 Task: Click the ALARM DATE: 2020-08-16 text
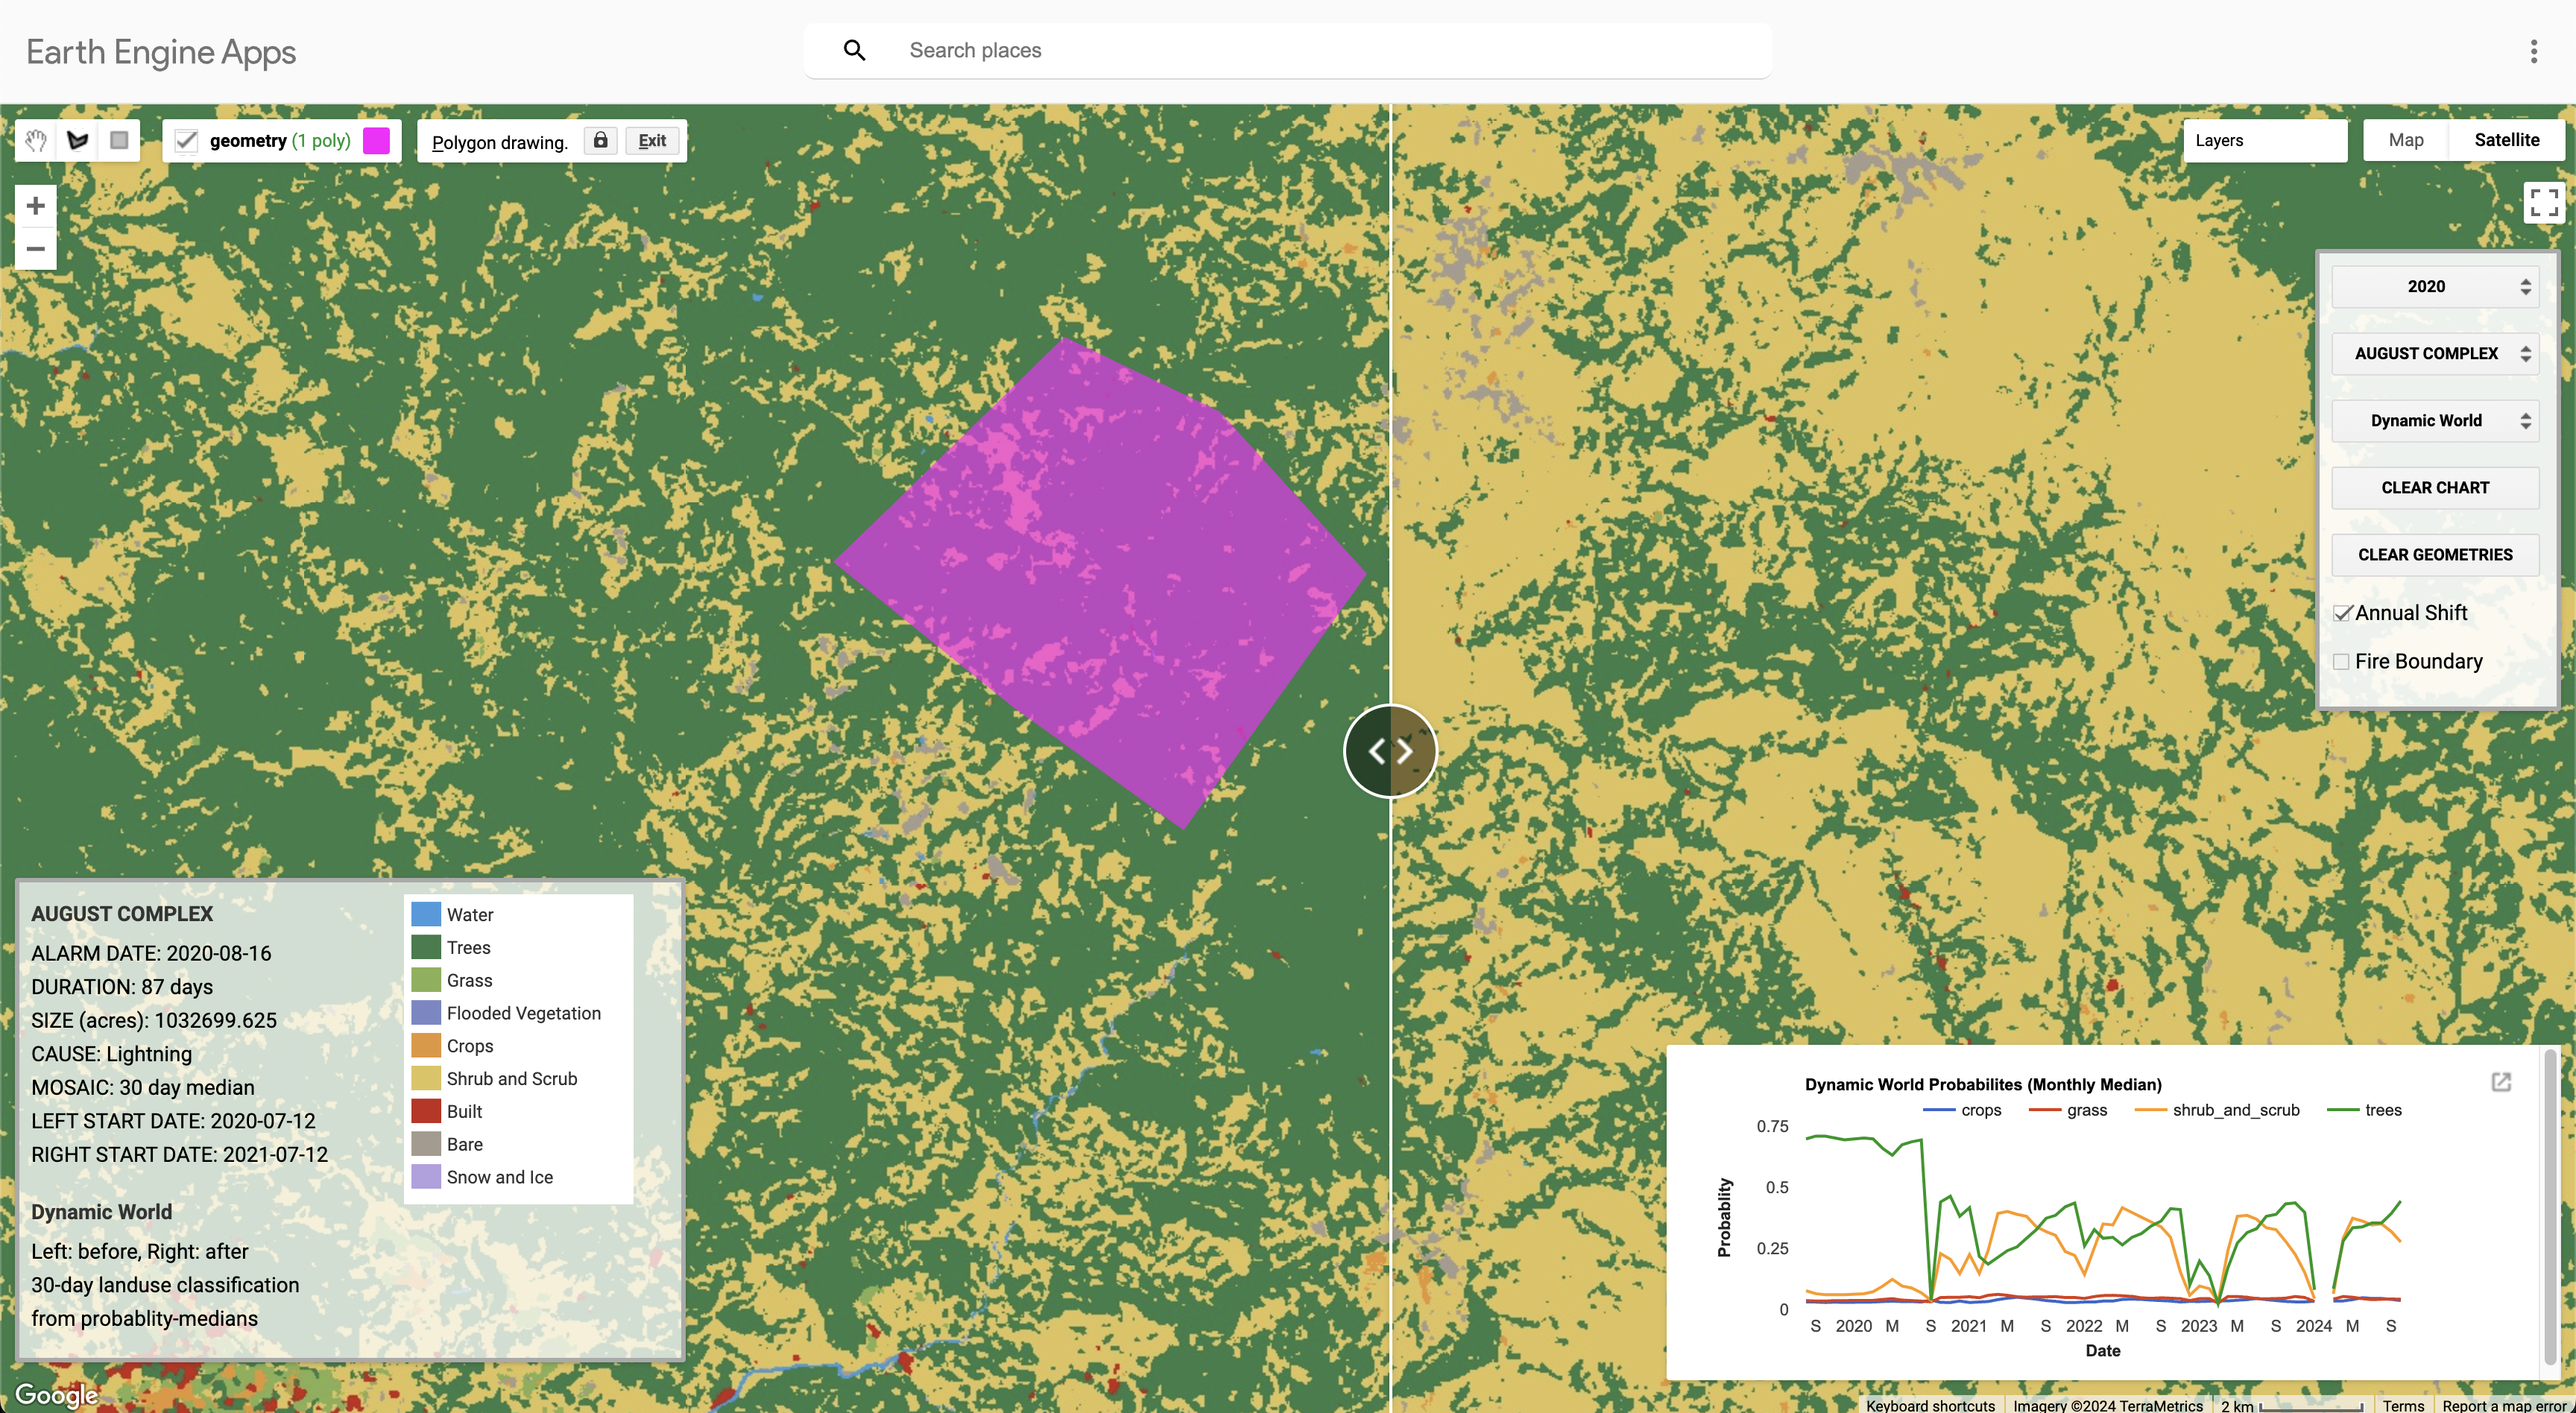(151, 953)
